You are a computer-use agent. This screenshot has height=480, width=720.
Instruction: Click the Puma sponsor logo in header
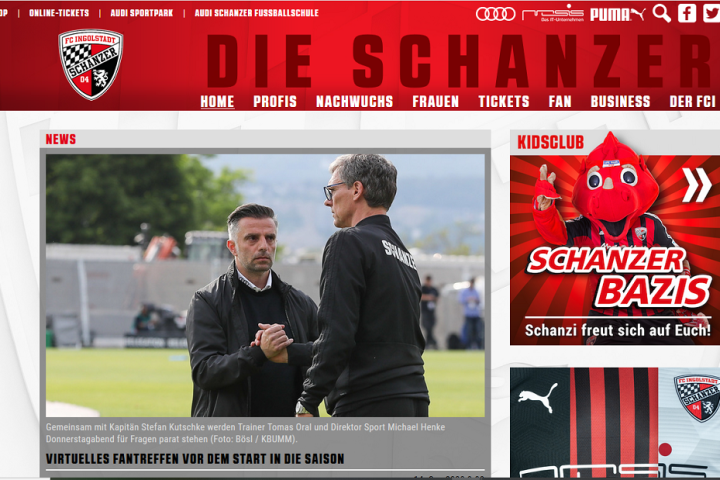pos(617,14)
